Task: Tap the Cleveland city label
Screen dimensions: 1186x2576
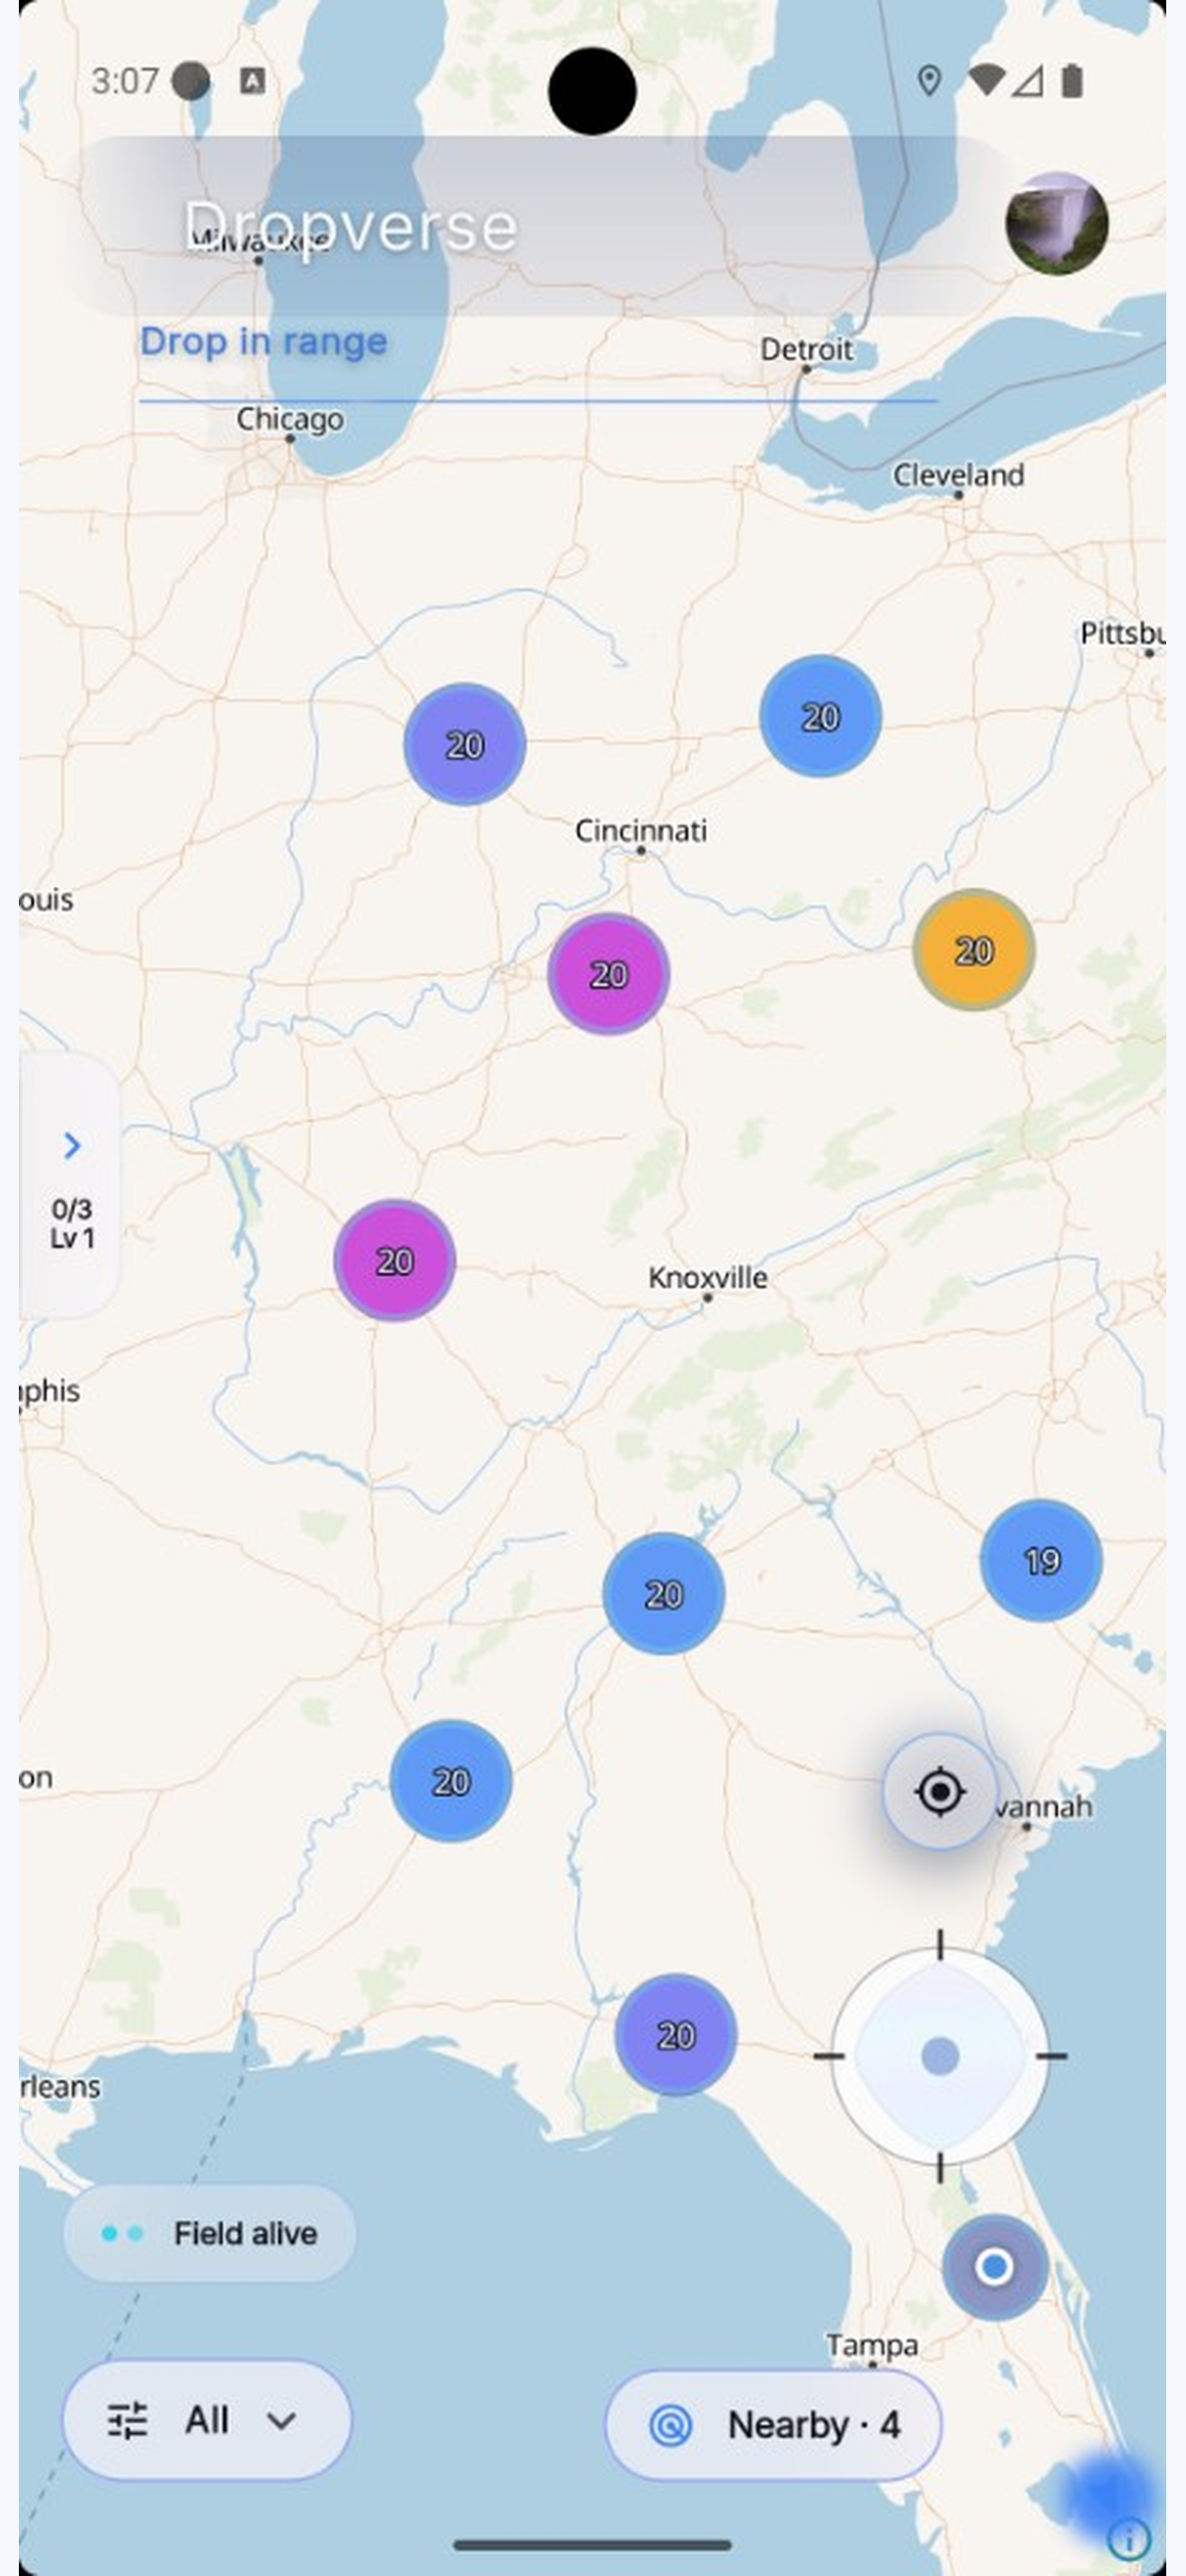Action: (x=958, y=474)
